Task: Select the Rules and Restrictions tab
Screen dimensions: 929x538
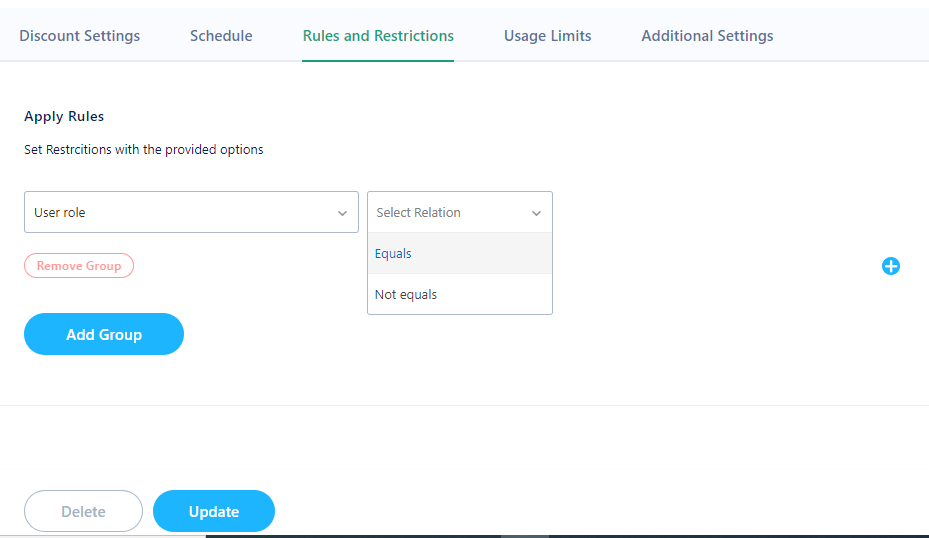Action: click(x=378, y=36)
